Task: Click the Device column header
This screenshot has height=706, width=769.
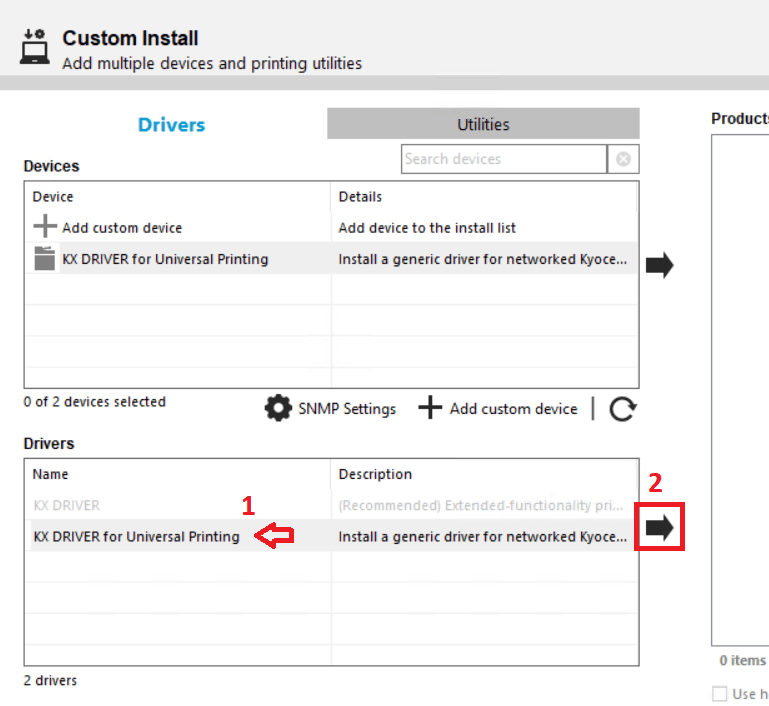Action: (x=53, y=197)
